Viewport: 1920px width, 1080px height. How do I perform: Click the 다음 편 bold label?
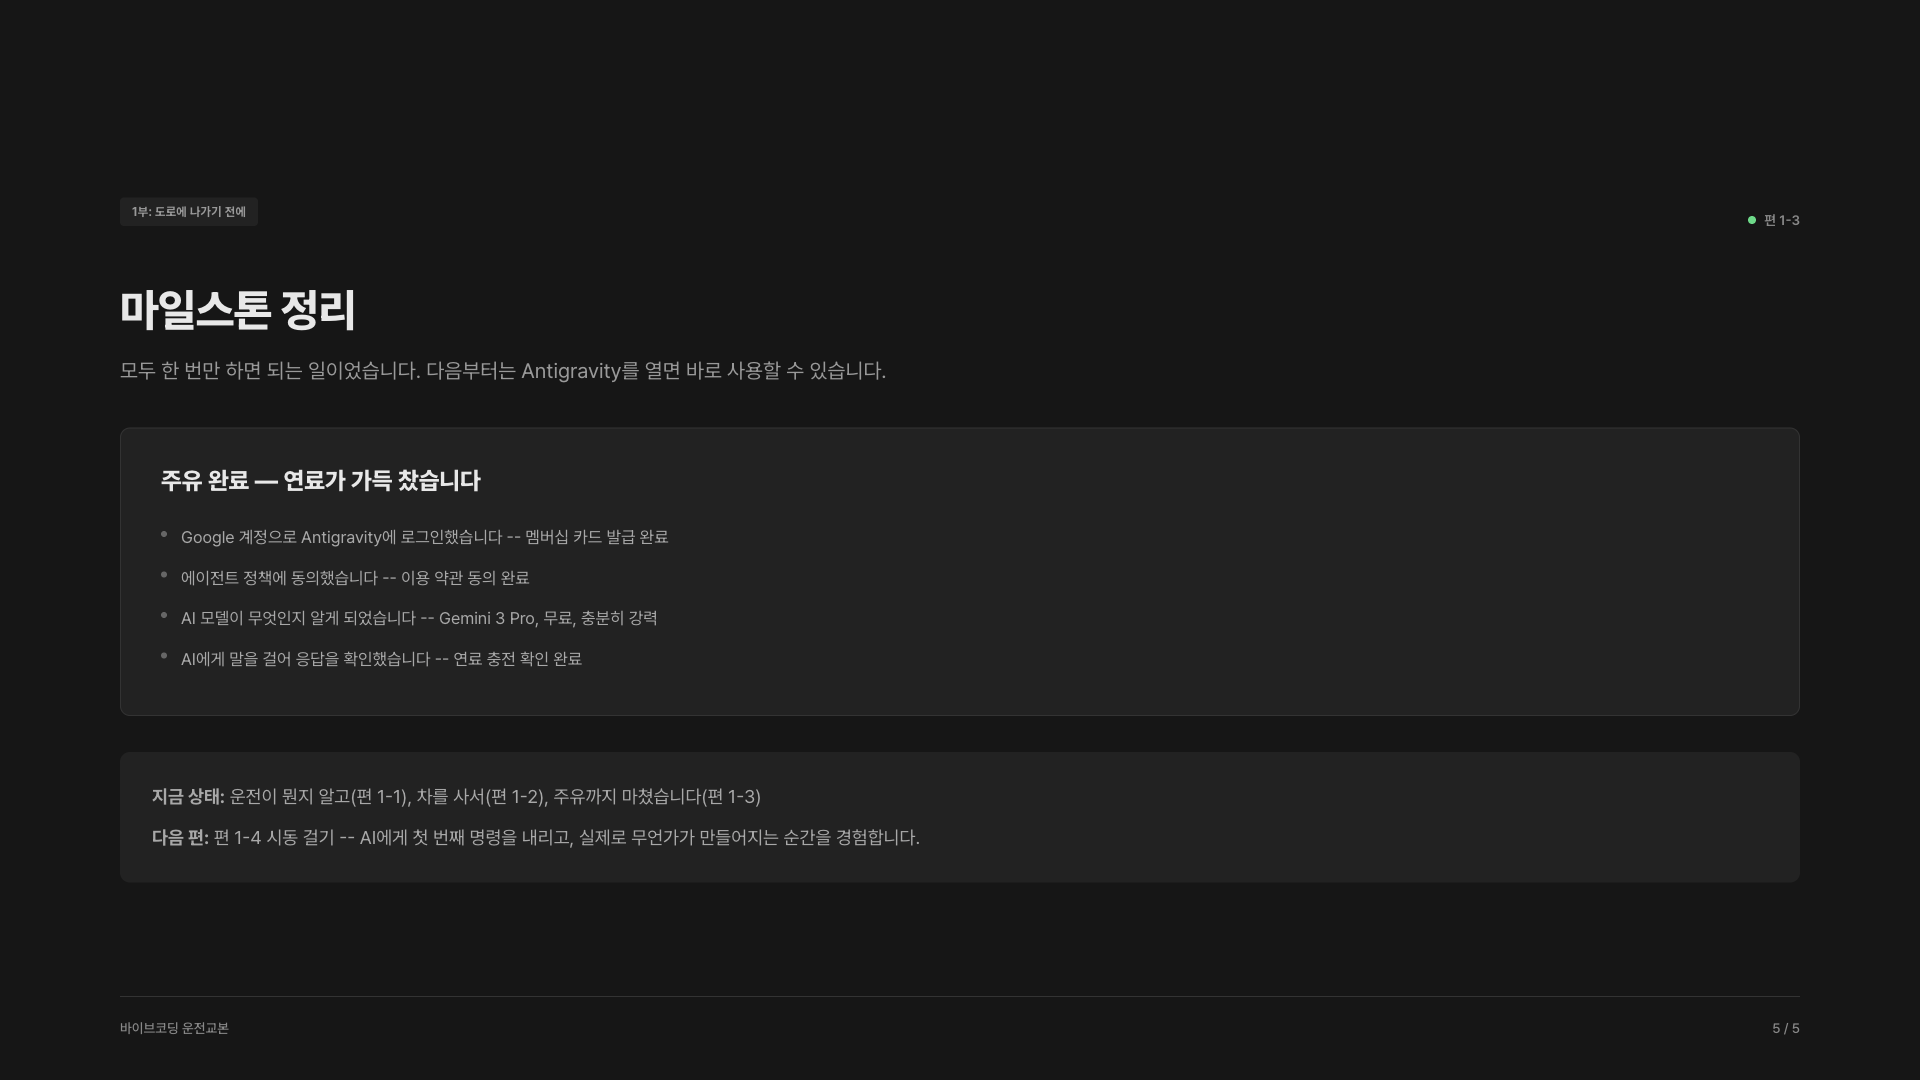pyautogui.click(x=180, y=838)
